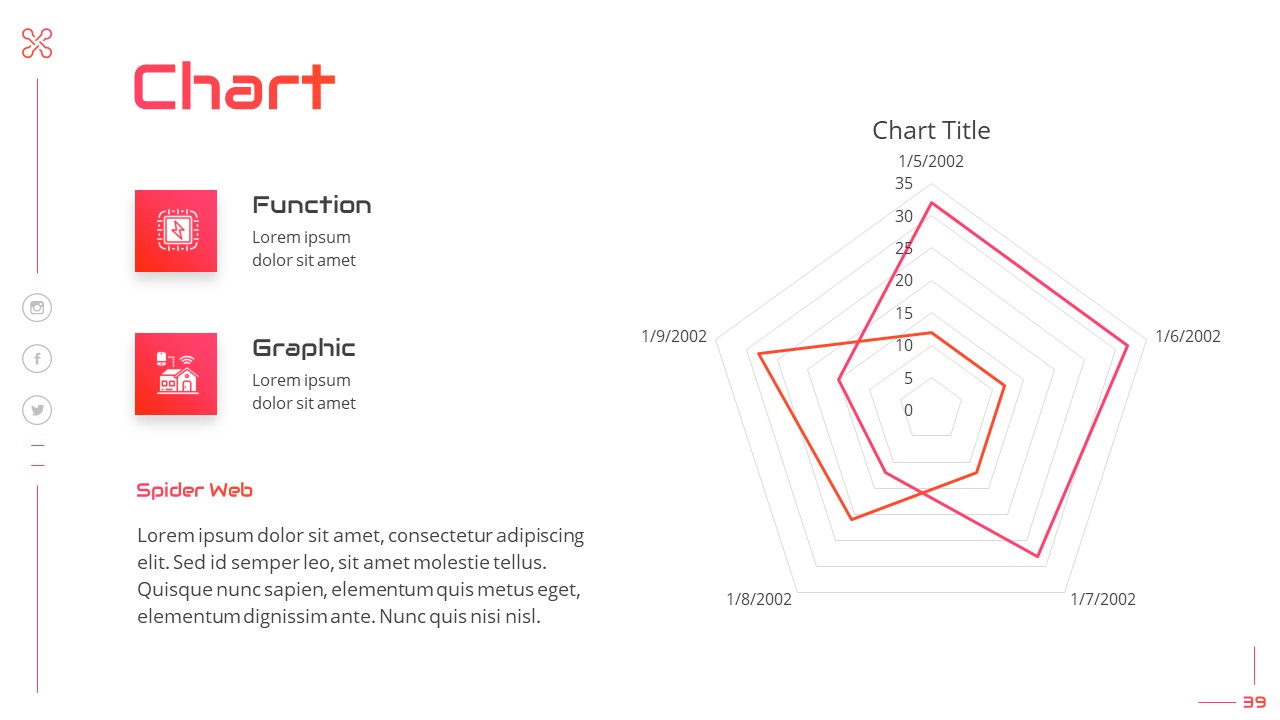Viewport: 1280px width, 720px height.
Task: Select the Graphic heading text
Action: [303, 348]
